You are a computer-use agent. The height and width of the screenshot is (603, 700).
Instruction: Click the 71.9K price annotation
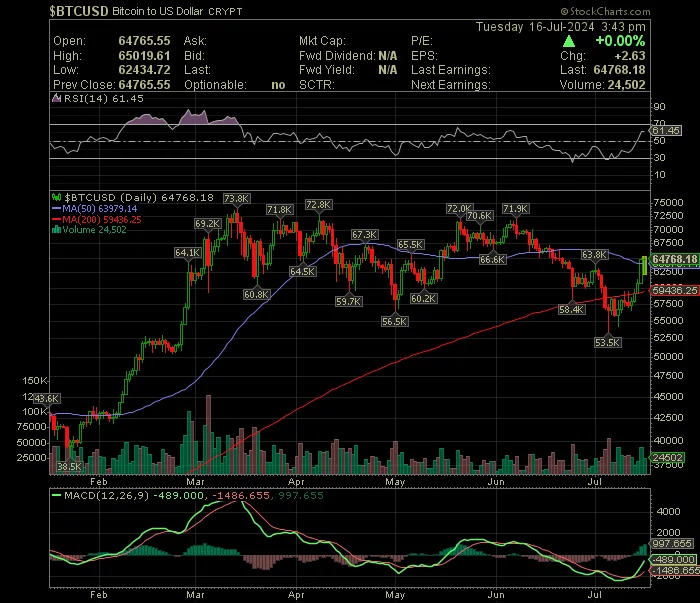pyautogui.click(x=516, y=208)
